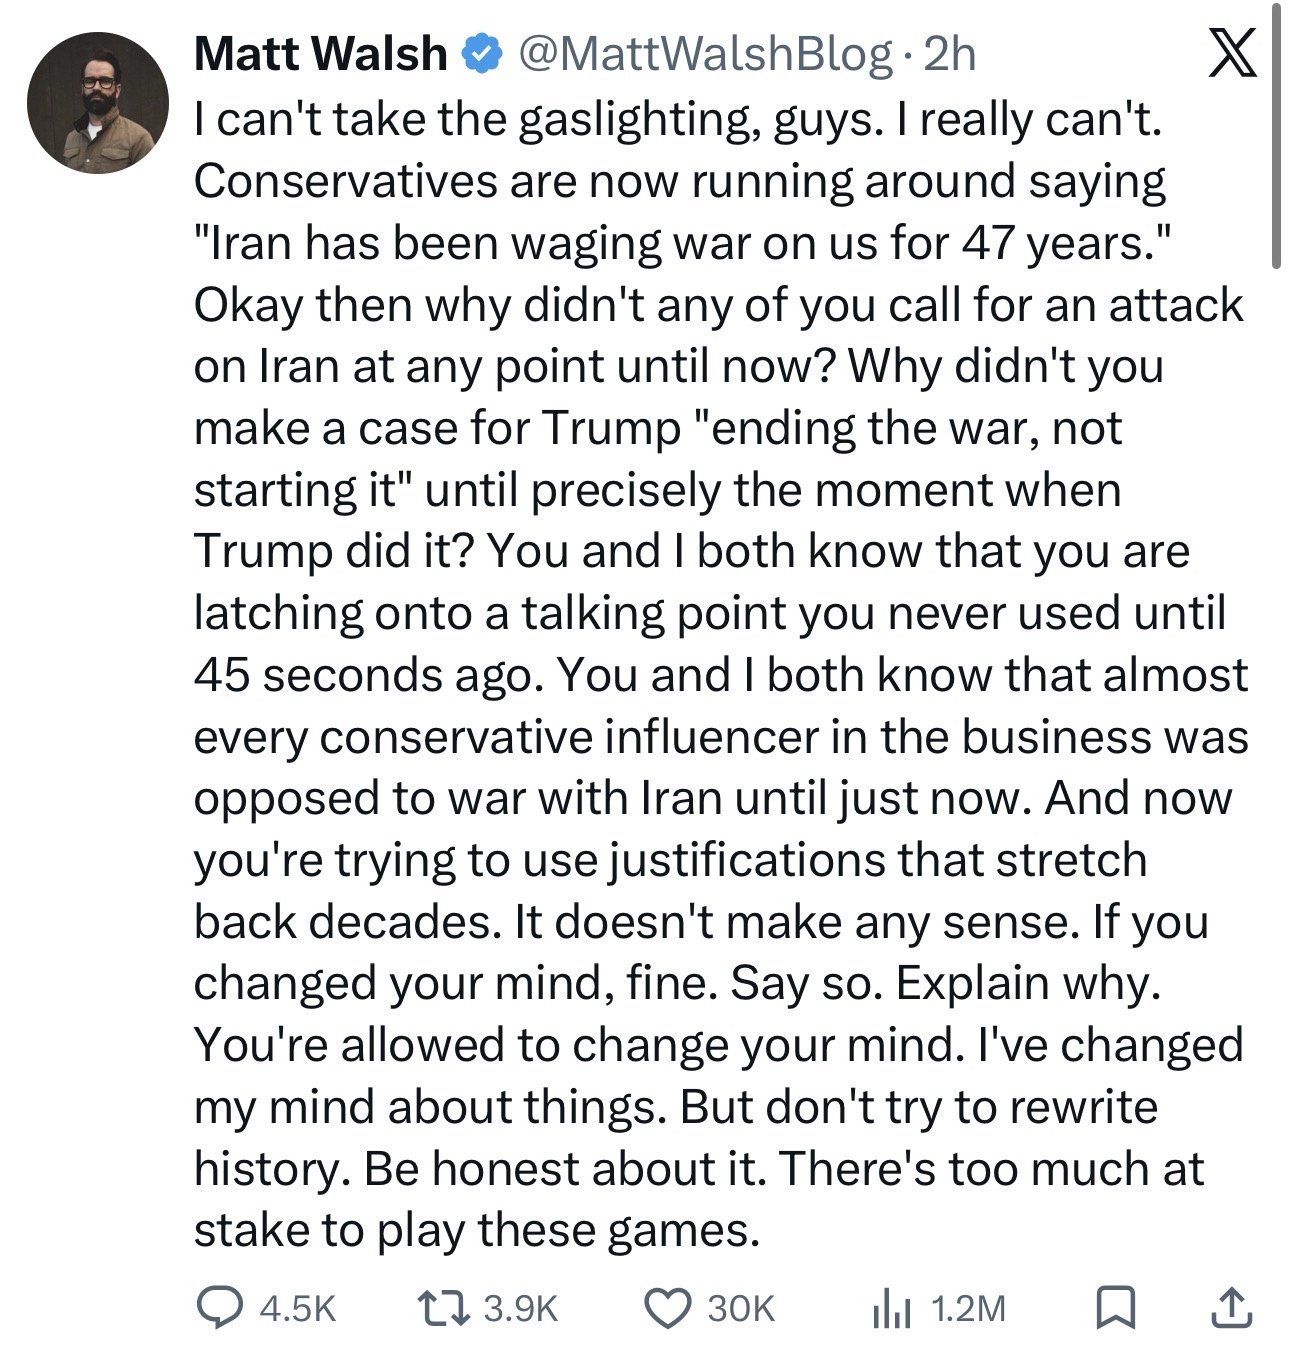The width and height of the screenshot is (1290, 1370).
Task: Bookmark this post
Action: [x=1115, y=1307]
